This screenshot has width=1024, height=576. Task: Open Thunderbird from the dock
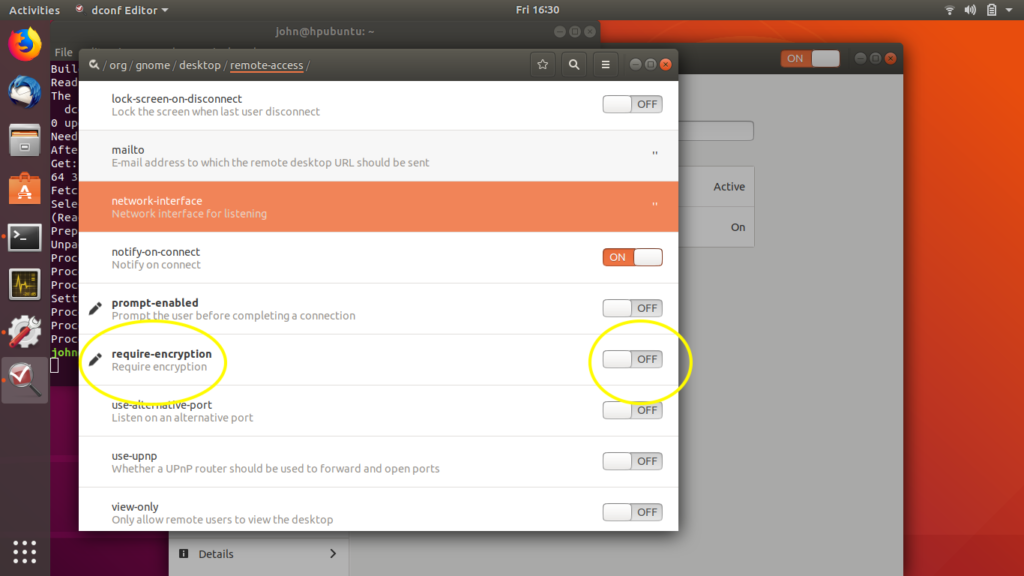pos(24,92)
